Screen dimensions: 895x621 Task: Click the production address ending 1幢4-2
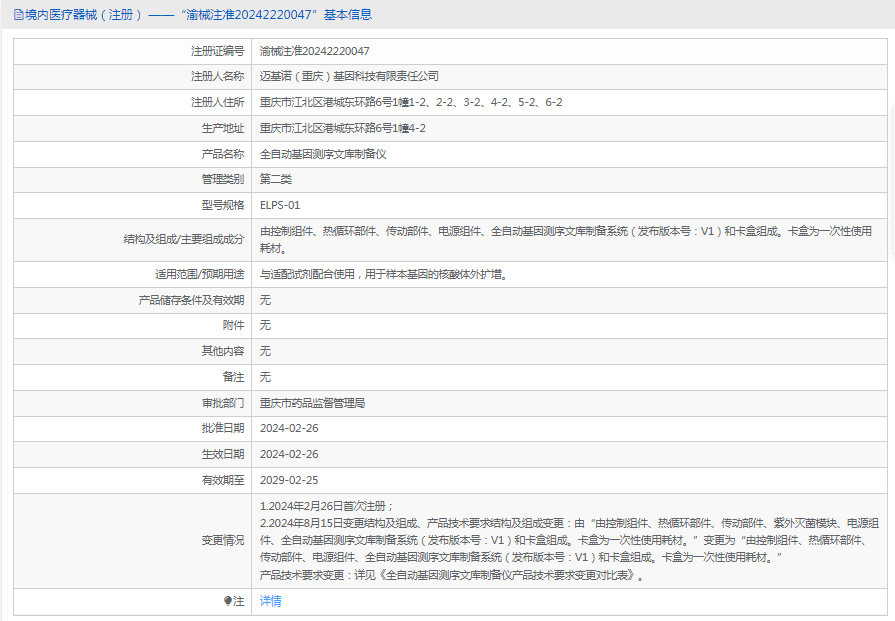pyautogui.click(x=342, y=128)
